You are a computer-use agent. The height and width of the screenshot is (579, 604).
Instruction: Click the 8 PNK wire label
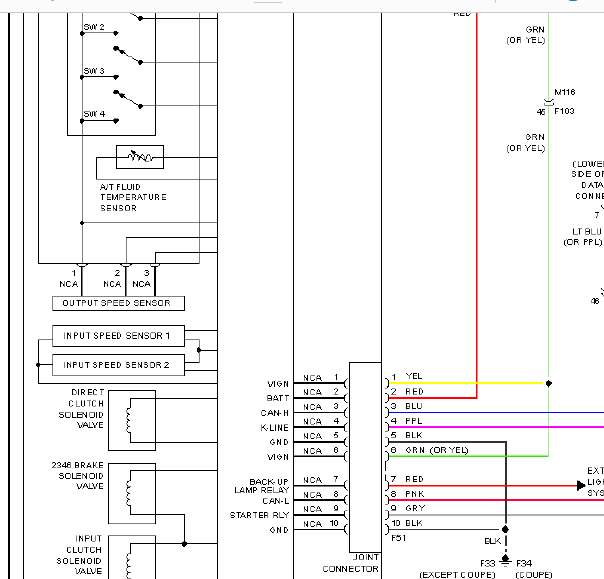(x=408, y=494)
